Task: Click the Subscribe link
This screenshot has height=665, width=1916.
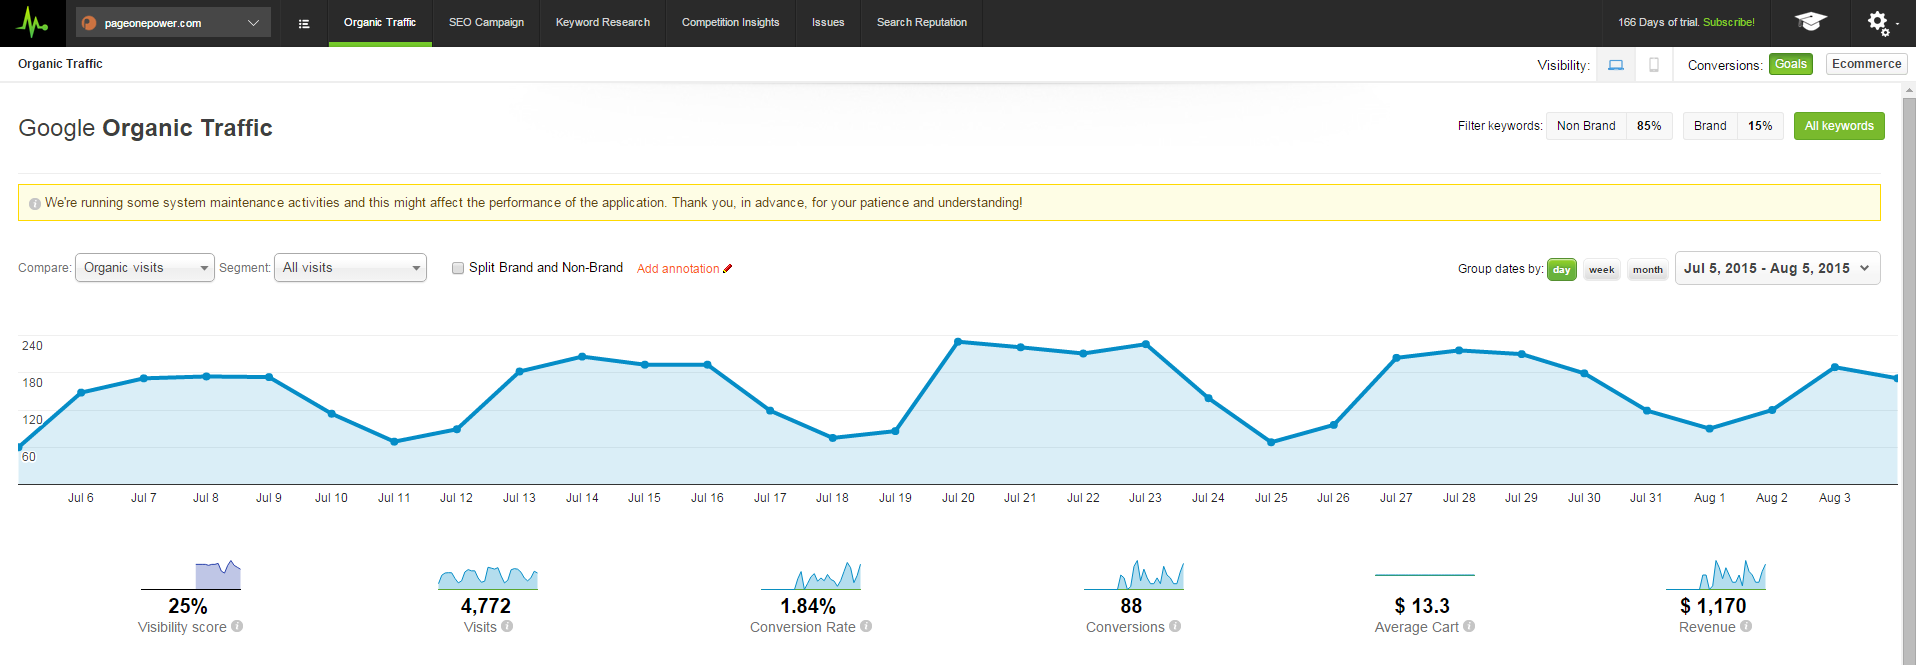Action: coord(1728,22)
